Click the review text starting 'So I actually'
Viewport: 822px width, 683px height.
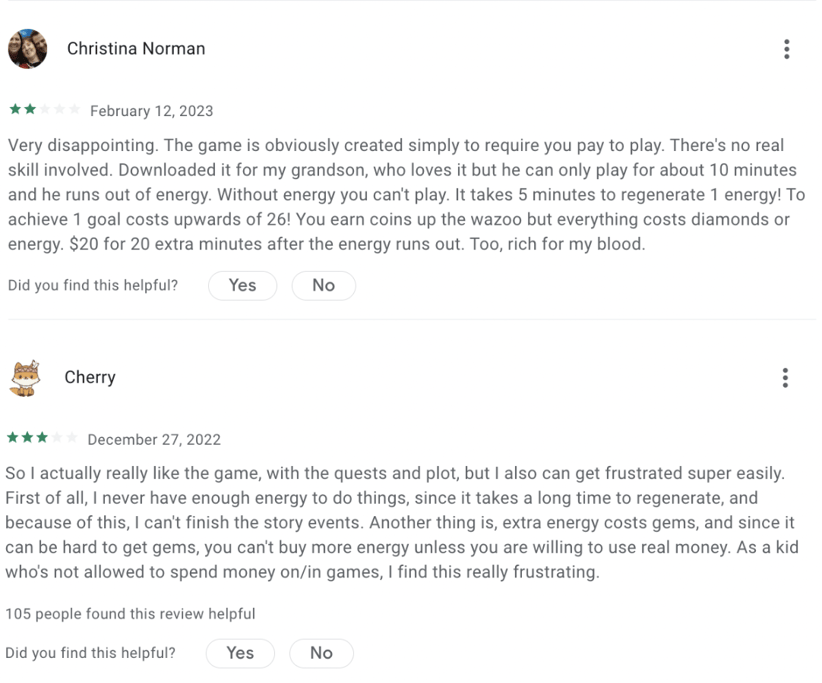[400, 521]
